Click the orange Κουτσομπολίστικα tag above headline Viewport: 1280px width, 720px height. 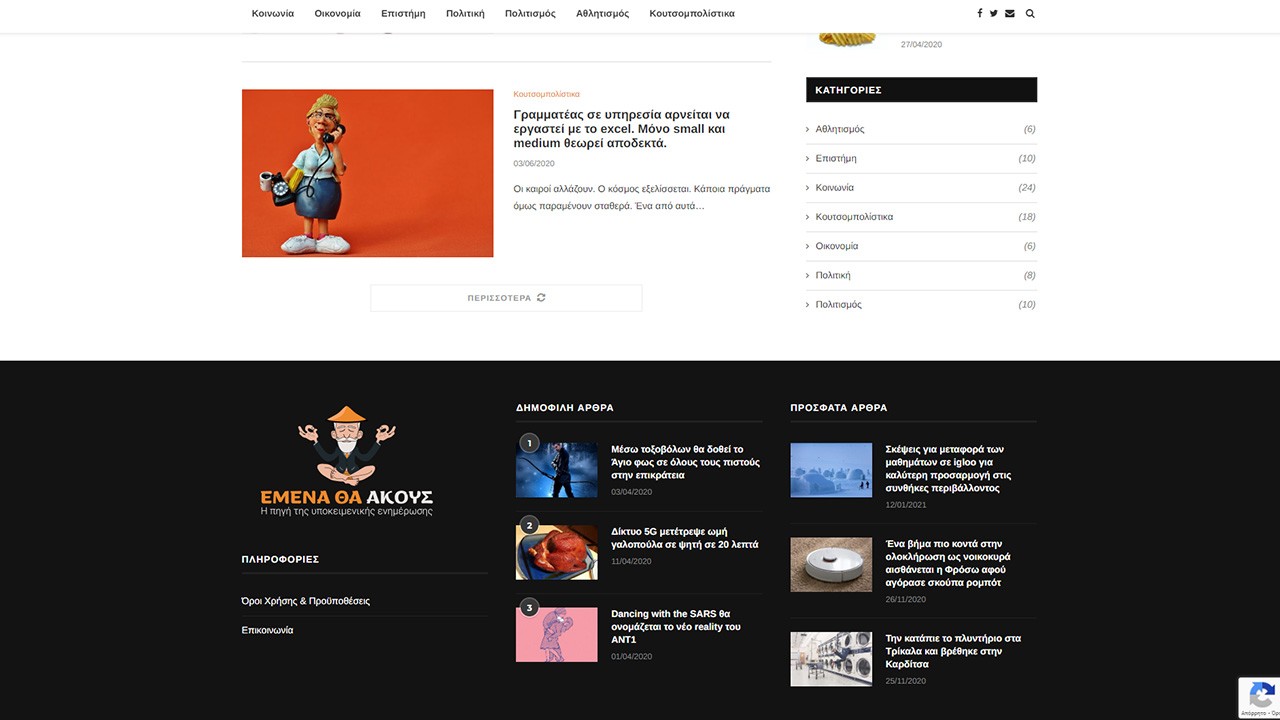click(546, 94)
